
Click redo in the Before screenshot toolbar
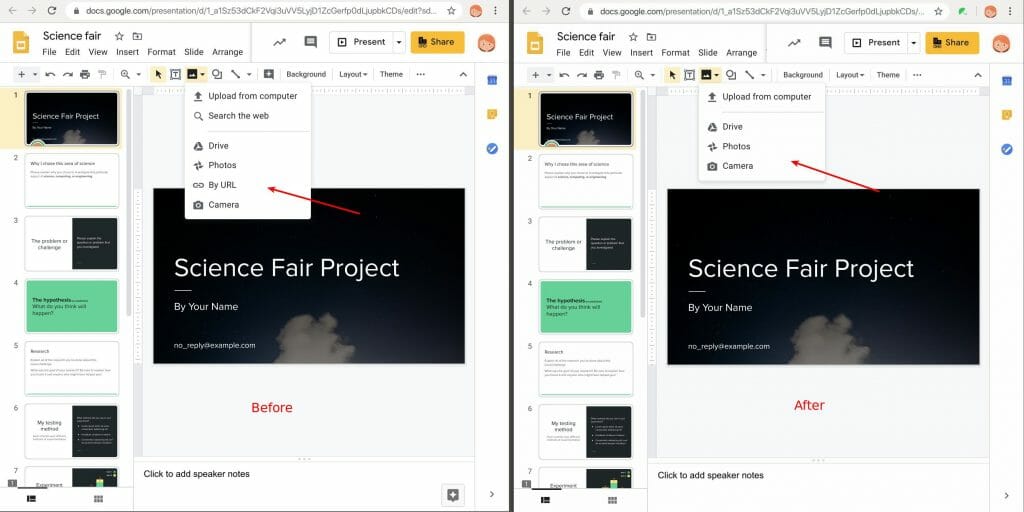(67, 74)
